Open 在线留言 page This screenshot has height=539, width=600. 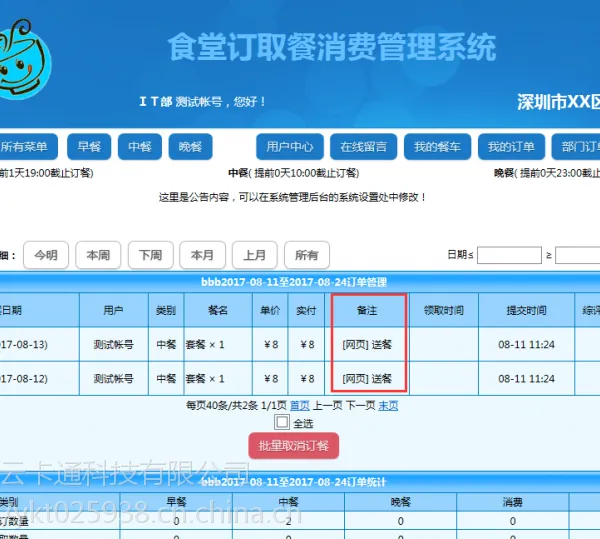click(364, 147)
